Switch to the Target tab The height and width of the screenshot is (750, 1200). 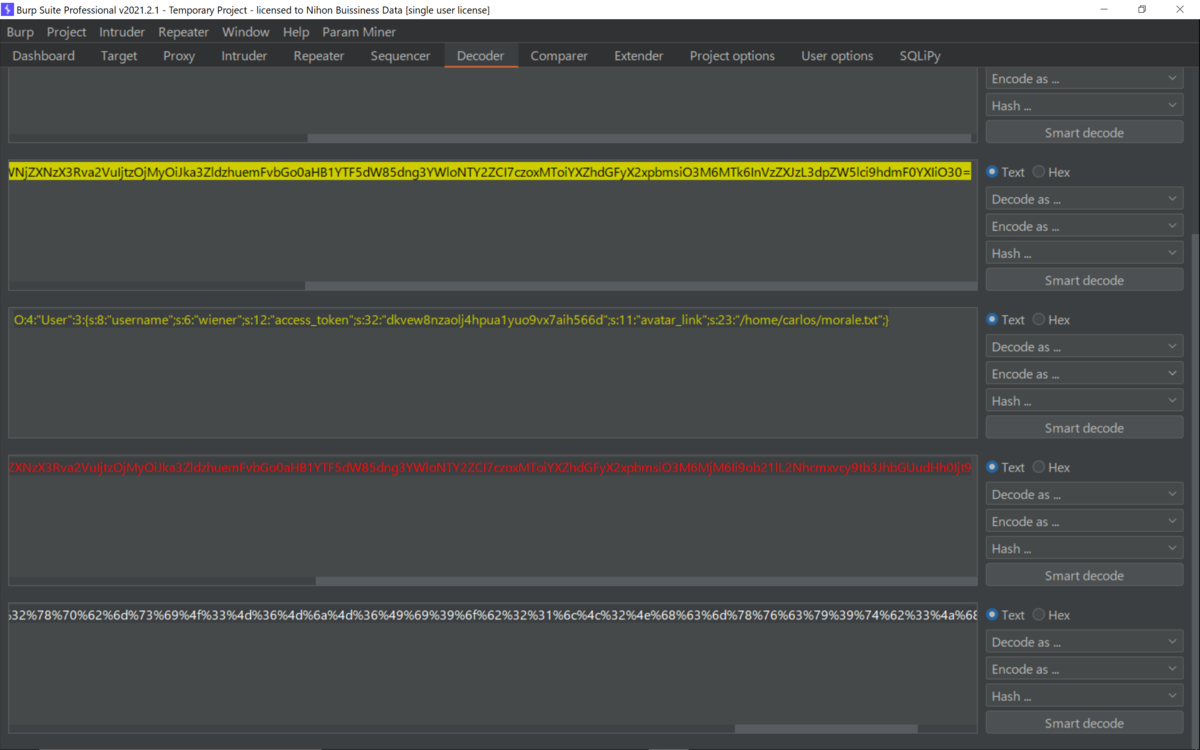coord(119,56)
